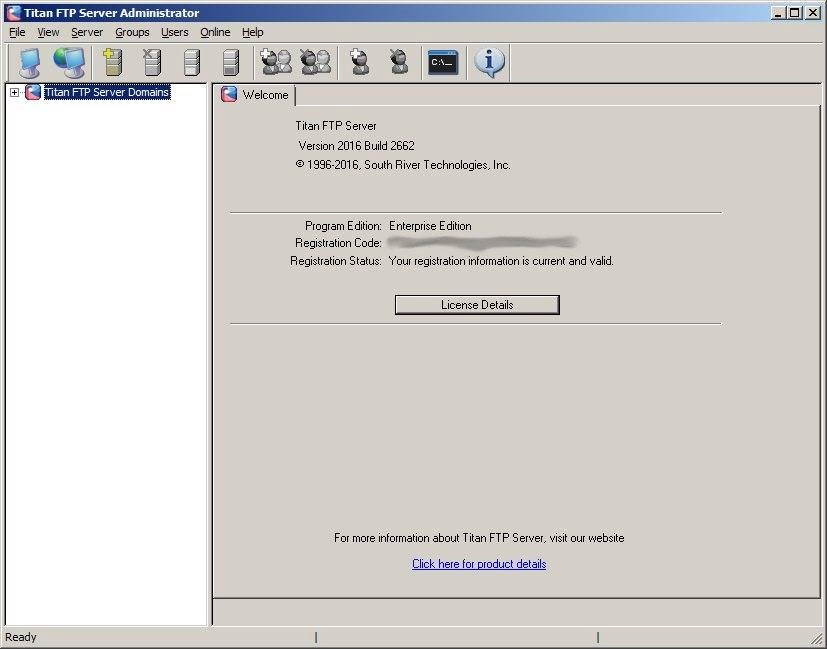827x649 pixels.
Task: Click the add single user icon
Action: (x=360, y=62)
